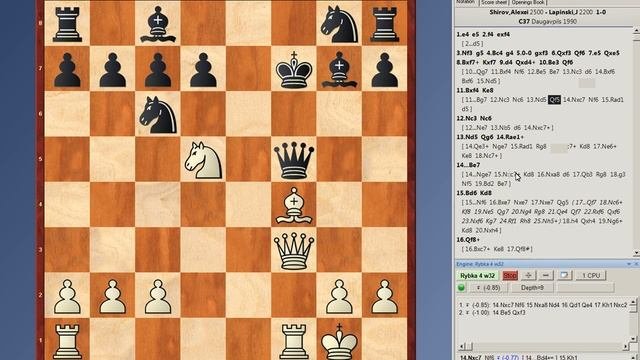Click engine line 1 starting 14.Nxc7

click(543, 304)
